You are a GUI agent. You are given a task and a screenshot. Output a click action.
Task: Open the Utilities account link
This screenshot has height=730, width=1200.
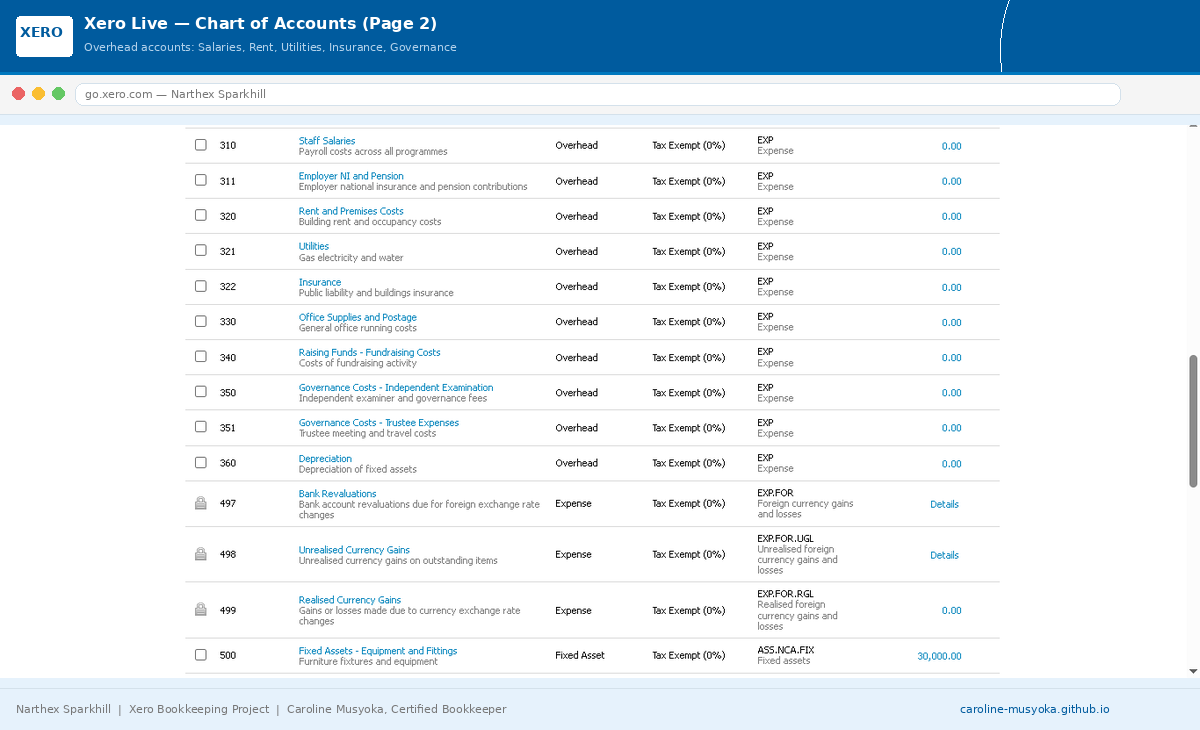[314, 246]
